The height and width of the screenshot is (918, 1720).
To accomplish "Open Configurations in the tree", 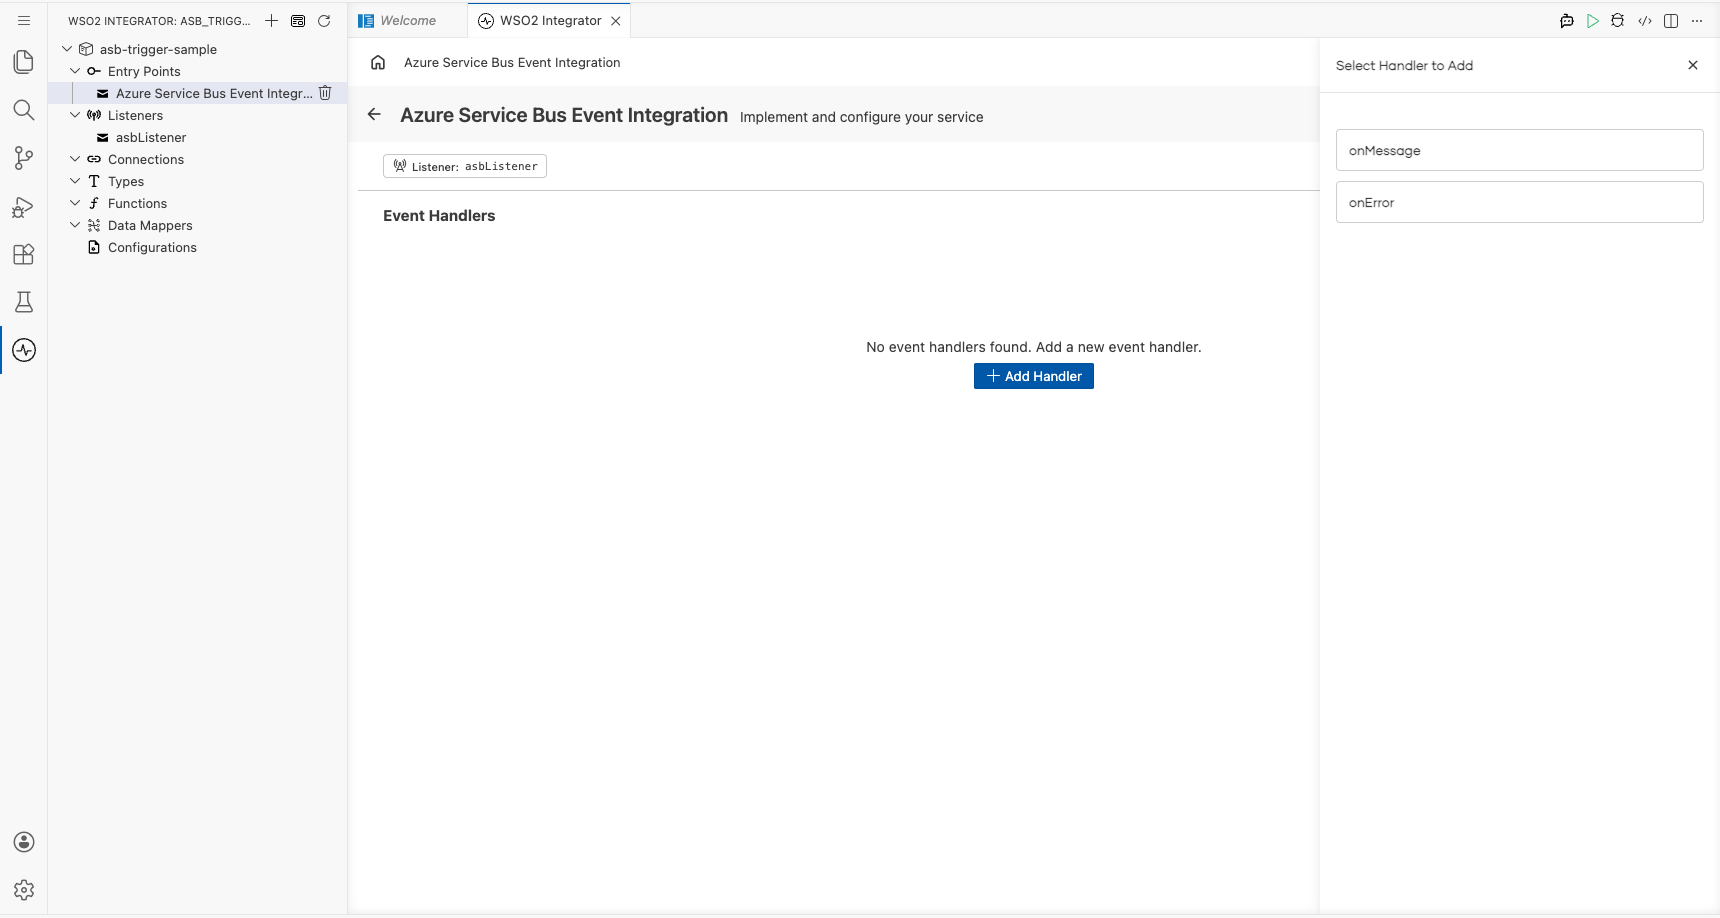I will point(152,247).
